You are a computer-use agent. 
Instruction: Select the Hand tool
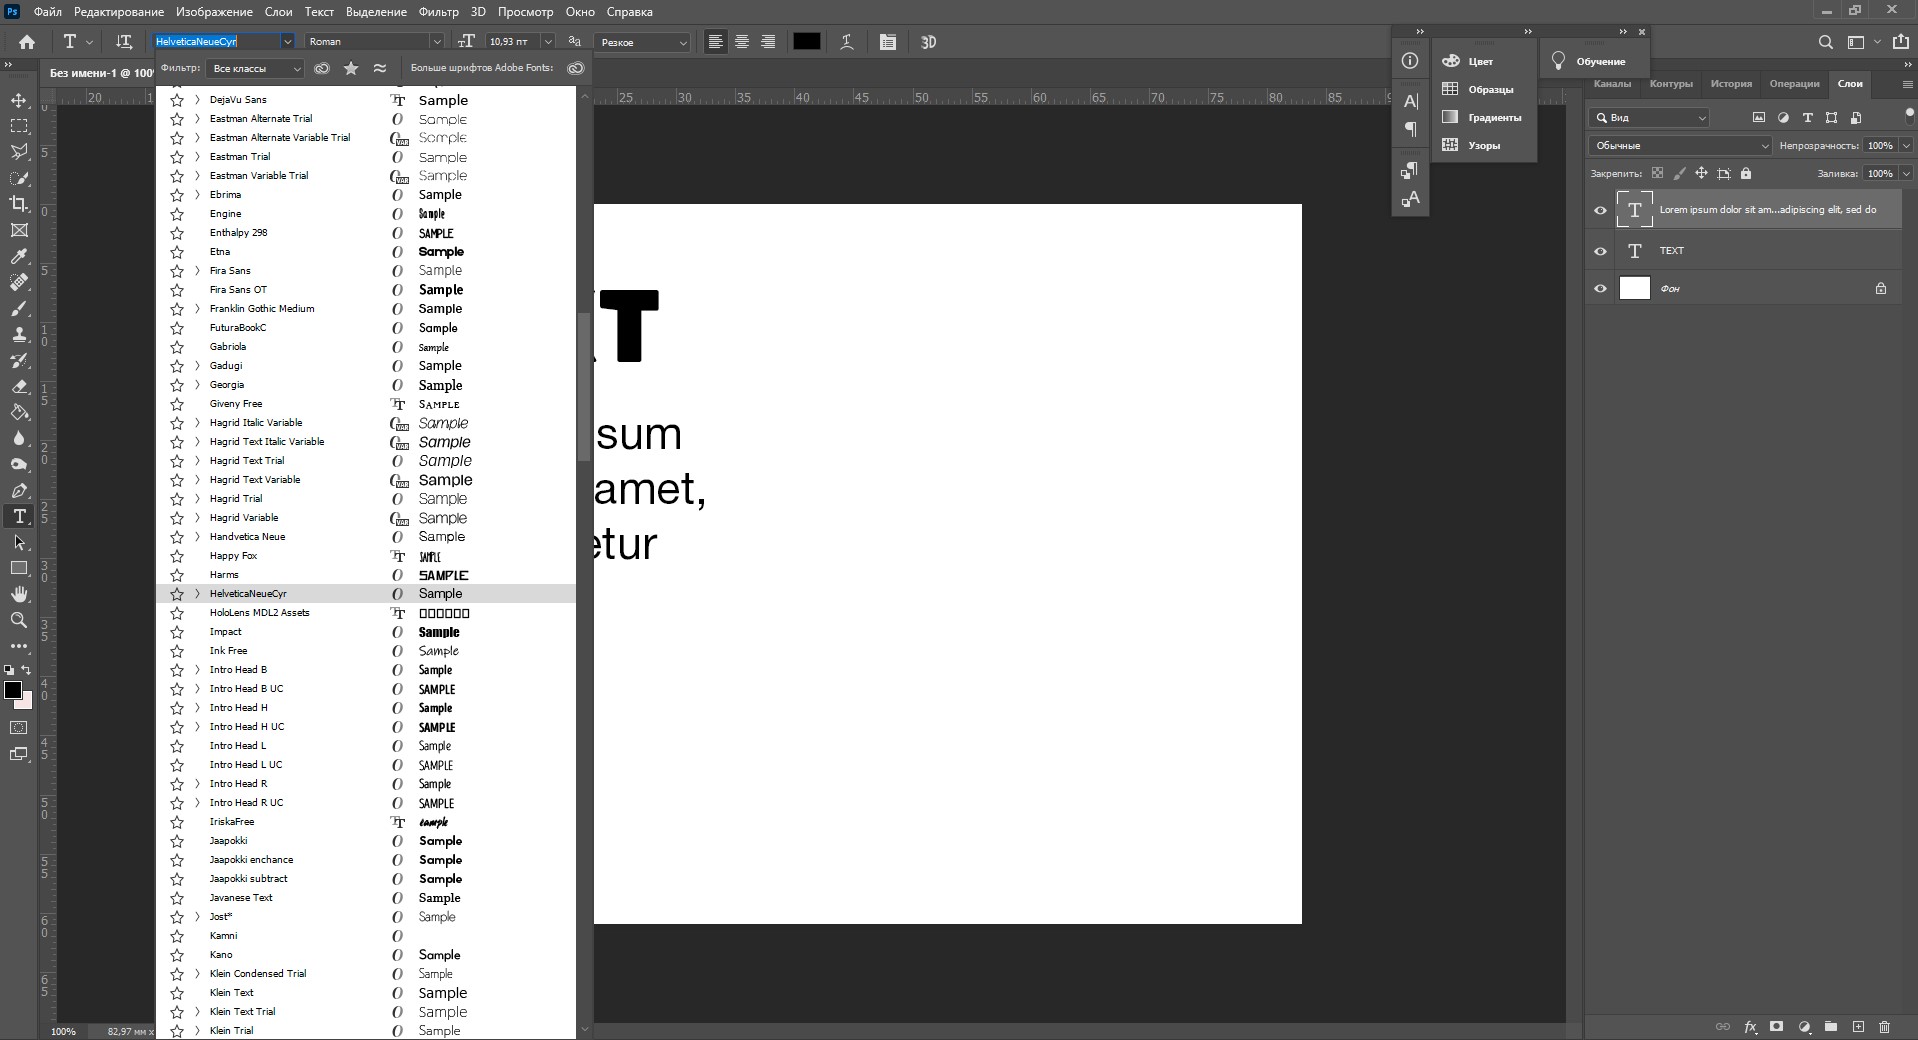19,594
